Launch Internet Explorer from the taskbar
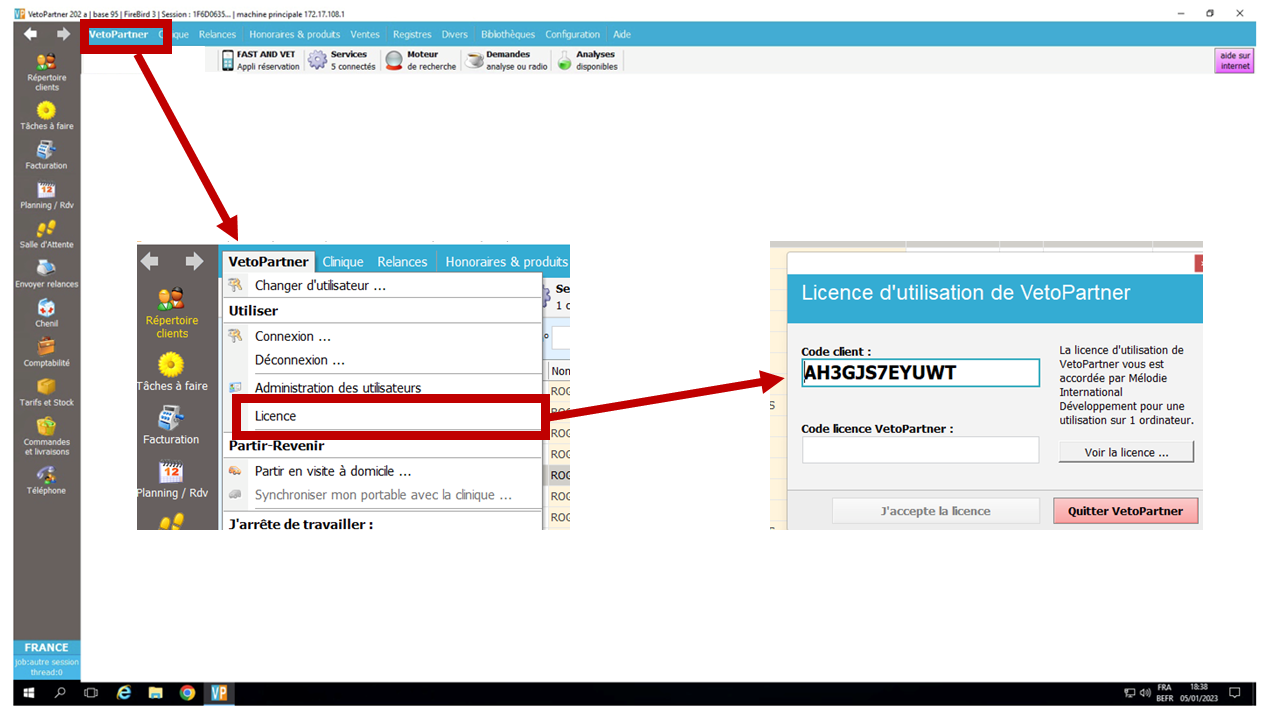This screenshot has width=1280, height=720. pyautogui.click(x=124, y=692)
